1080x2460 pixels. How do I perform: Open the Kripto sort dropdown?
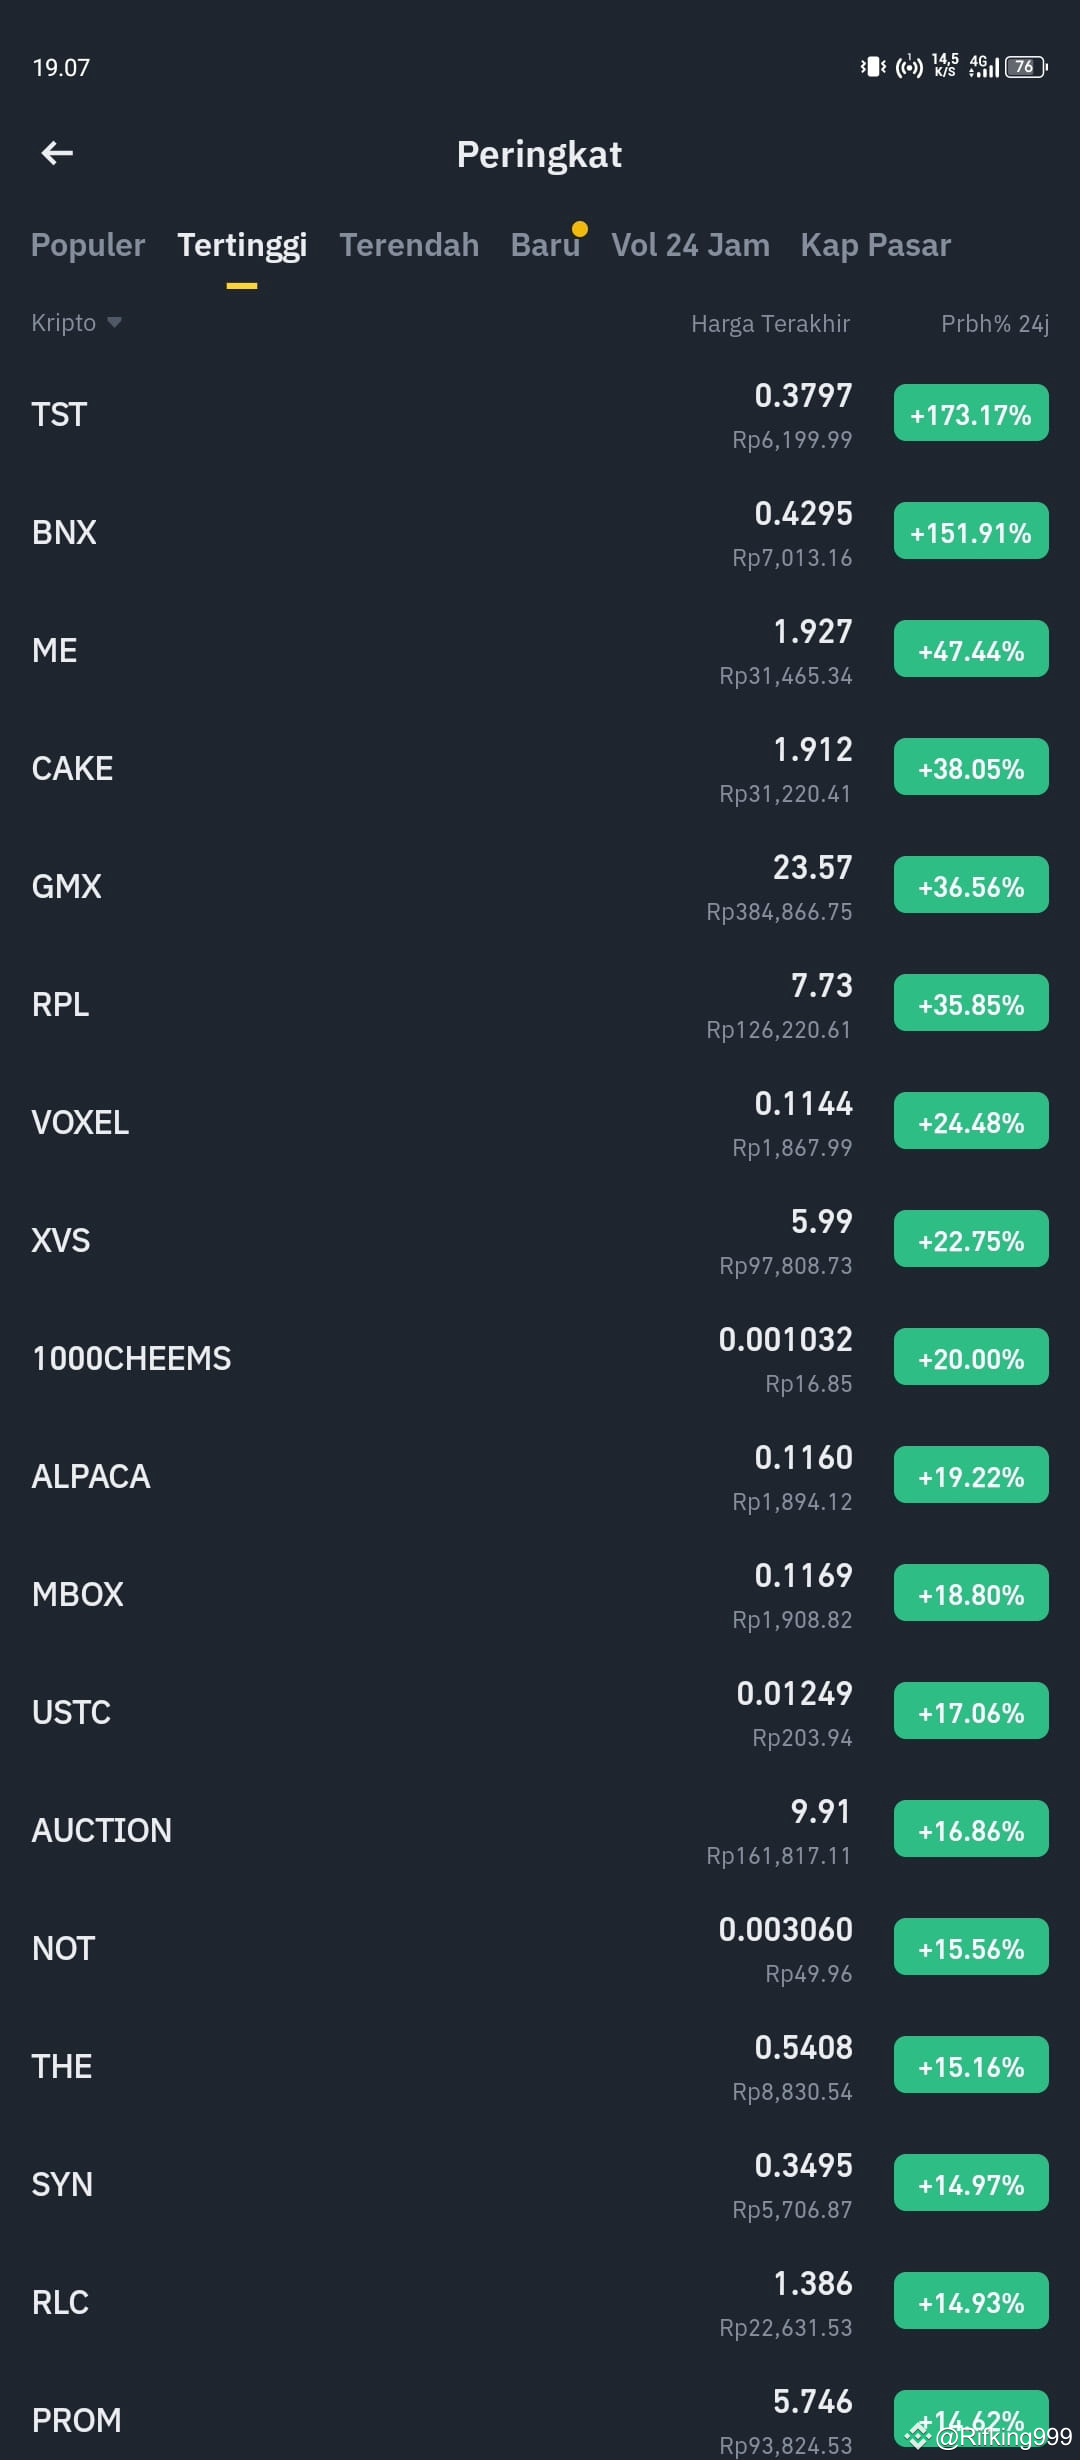click(75, 322)
